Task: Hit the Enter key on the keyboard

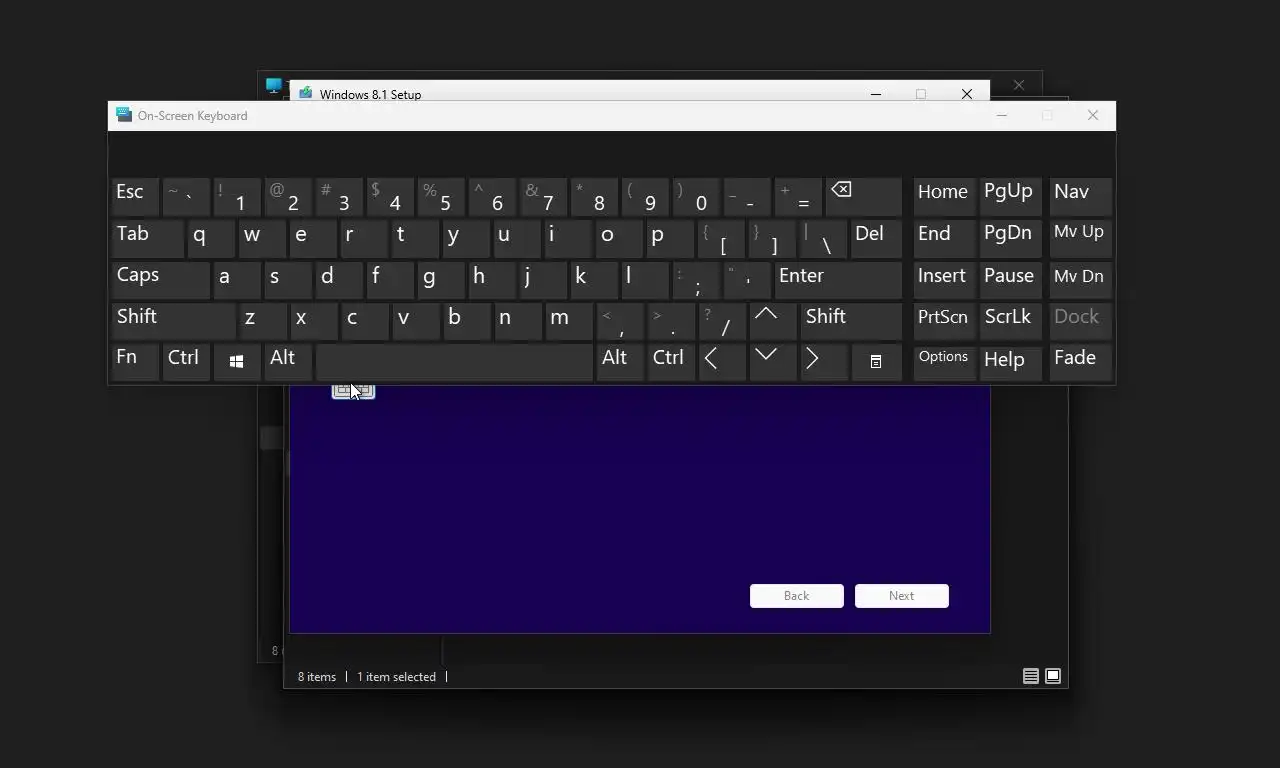Action: (838, 279)
